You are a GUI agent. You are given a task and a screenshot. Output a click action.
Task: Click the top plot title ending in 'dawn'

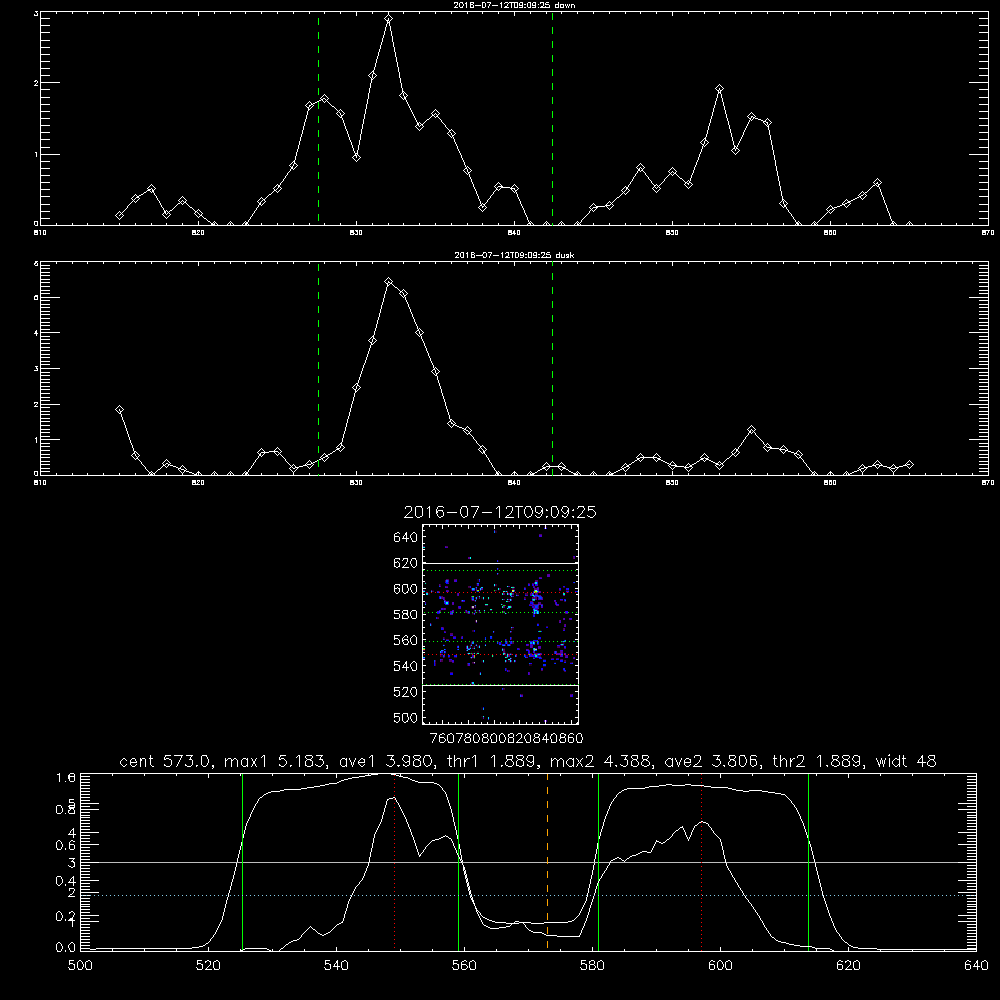click(514, 4)
